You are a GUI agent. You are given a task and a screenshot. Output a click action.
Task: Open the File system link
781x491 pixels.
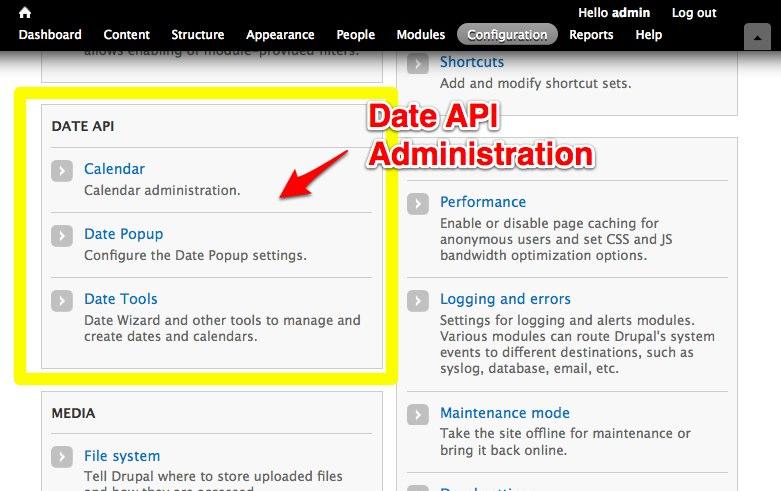[x=122, y=456]
